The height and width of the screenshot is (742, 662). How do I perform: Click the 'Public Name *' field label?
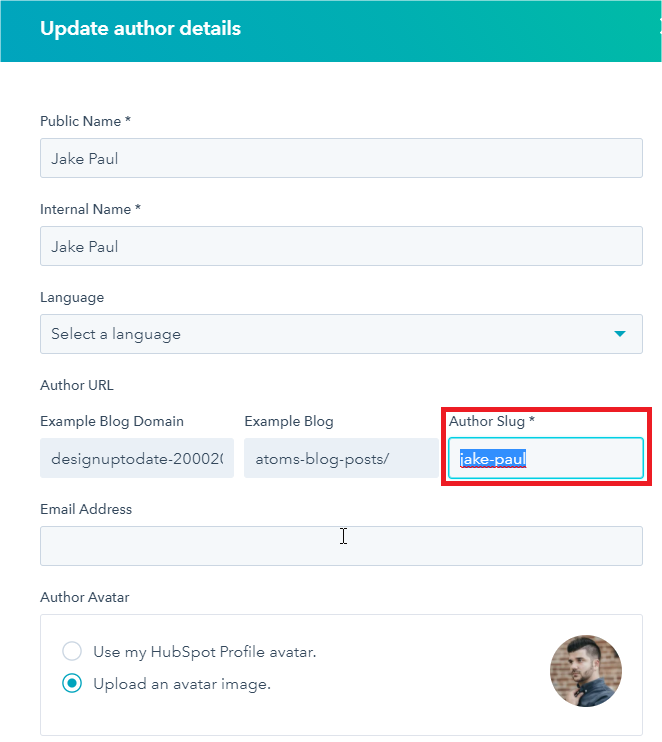click(x=86, y=121)
